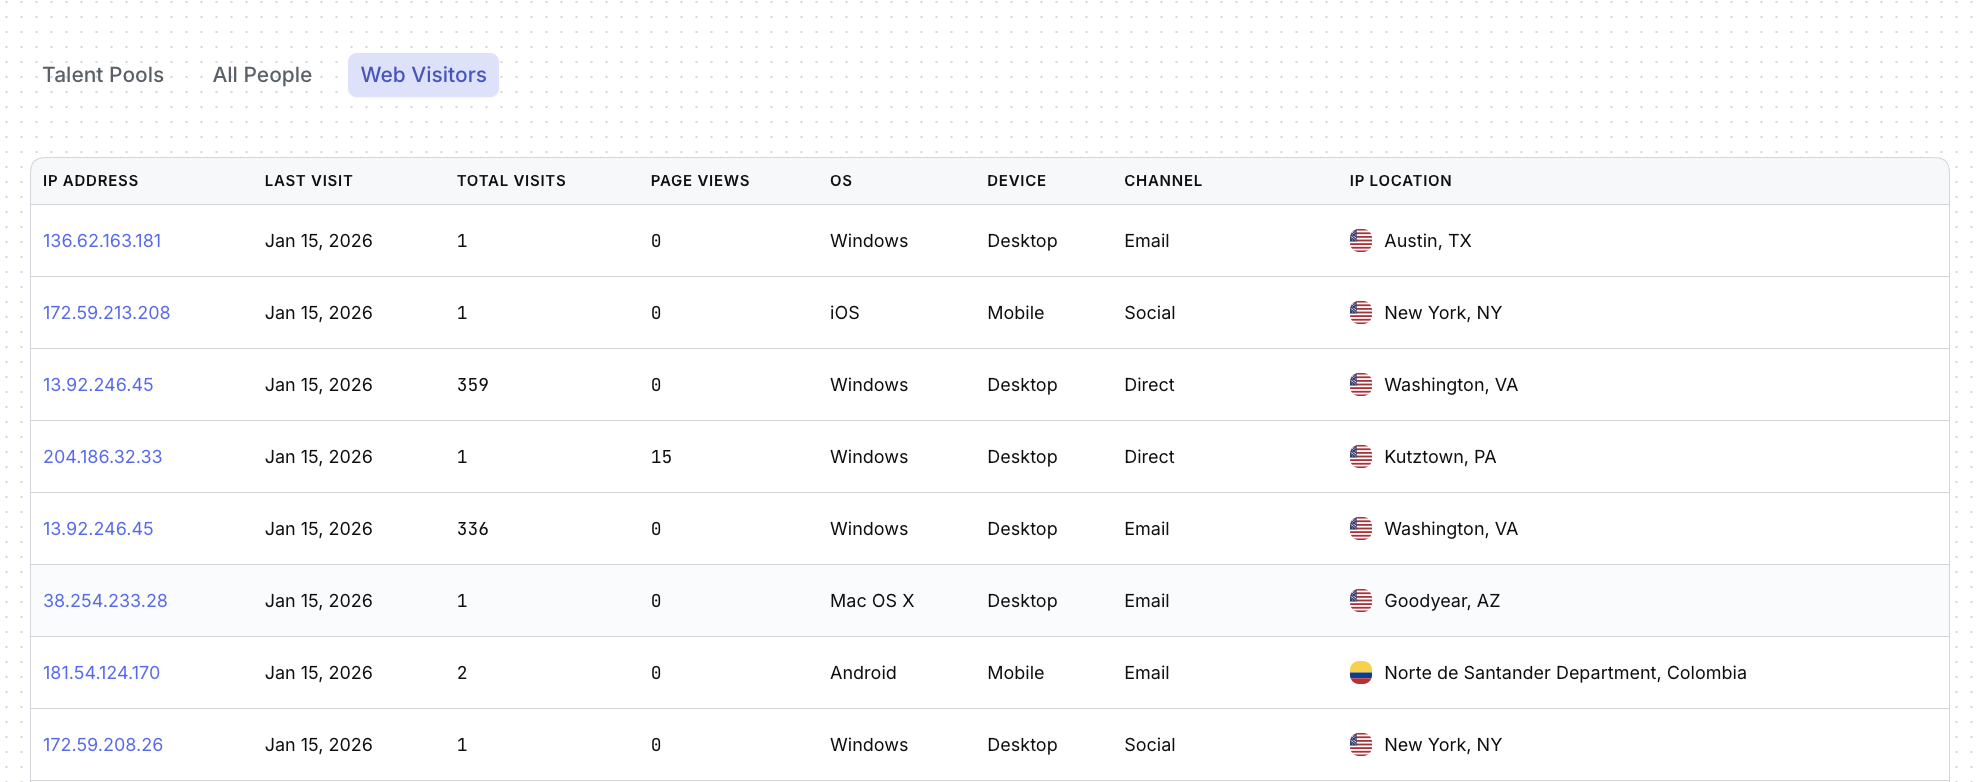Click the Total Visits column header
Viewport: 1980px width, 782px height.
coord(511,181)
